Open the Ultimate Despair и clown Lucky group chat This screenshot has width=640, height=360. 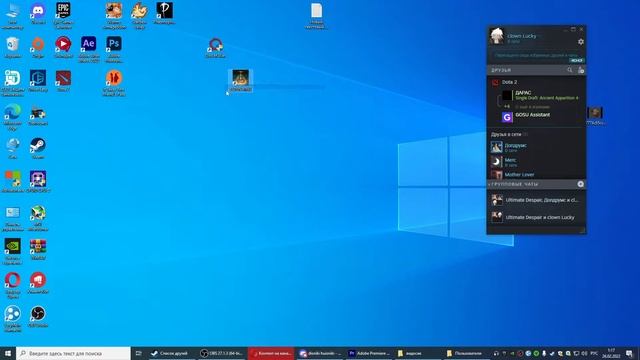(x=536, y=217)
